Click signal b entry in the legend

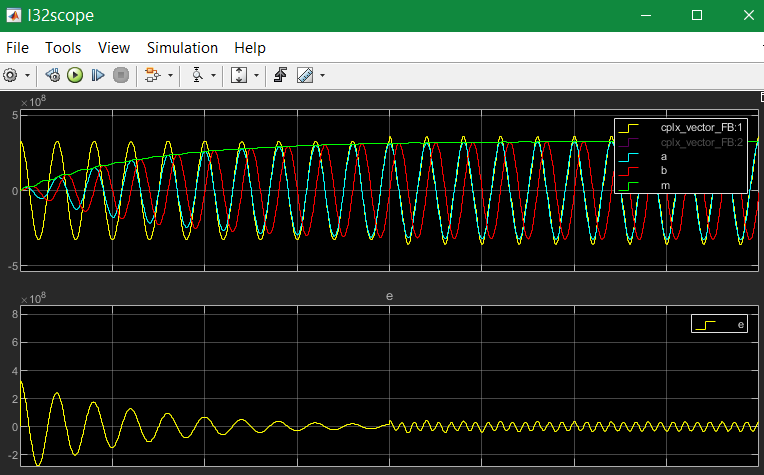point(665,171)
